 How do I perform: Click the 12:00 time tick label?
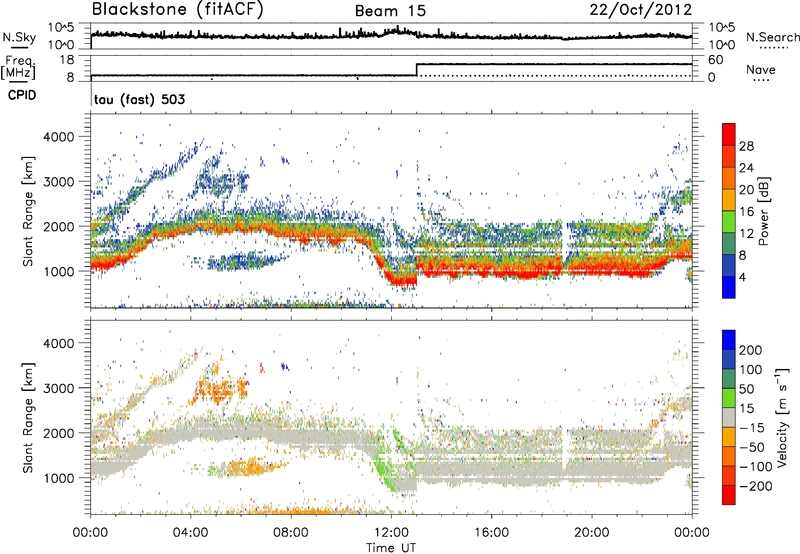point(391,533)
